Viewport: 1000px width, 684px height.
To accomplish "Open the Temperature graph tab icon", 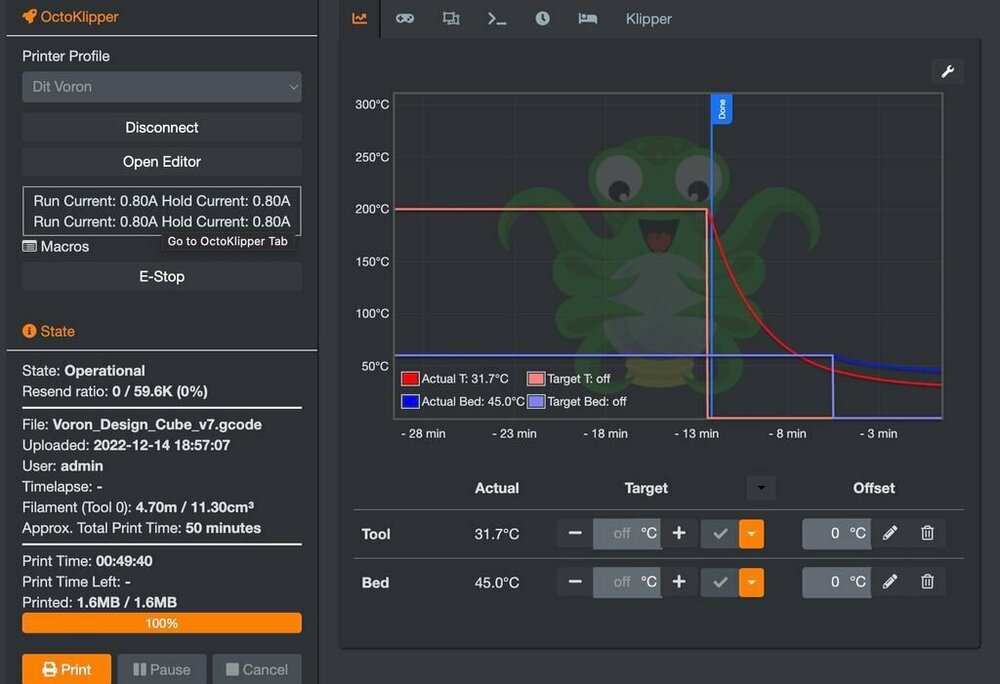I will pyautogui.click(x=360, y=18).
